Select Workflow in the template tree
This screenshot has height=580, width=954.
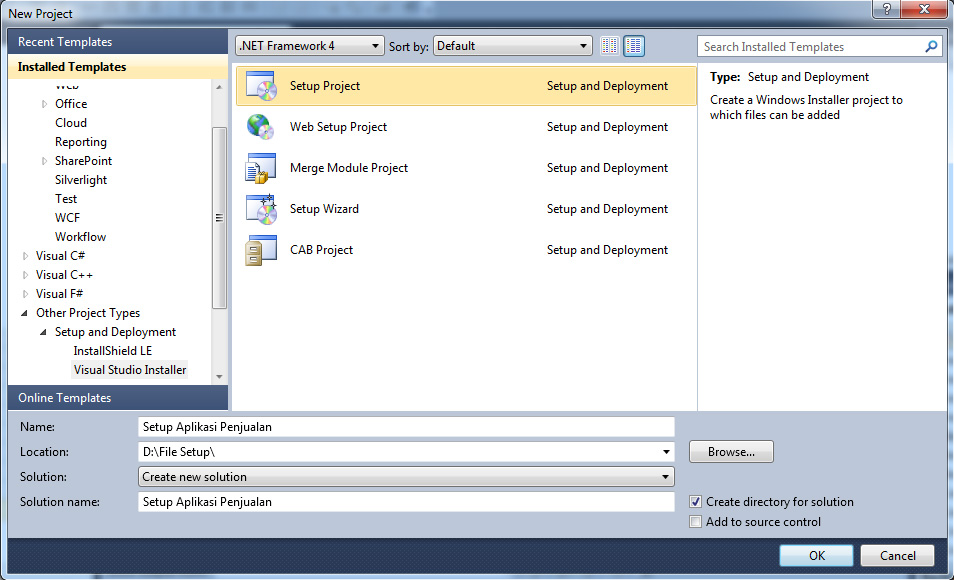[80, 237]
